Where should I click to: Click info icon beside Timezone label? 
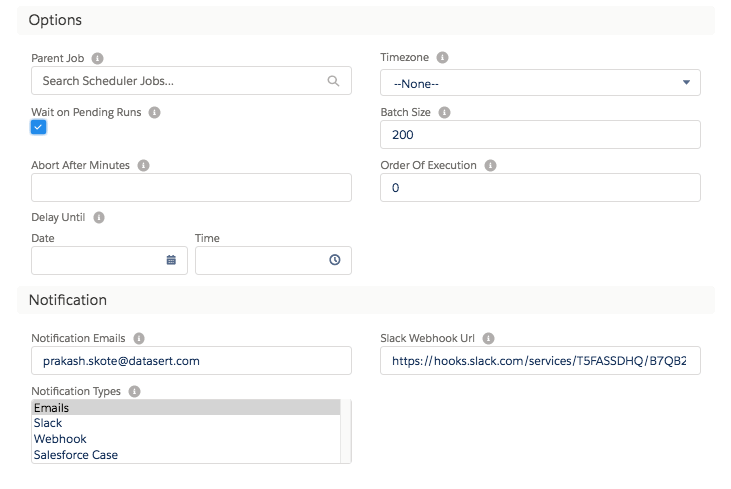tap(443, 58)
